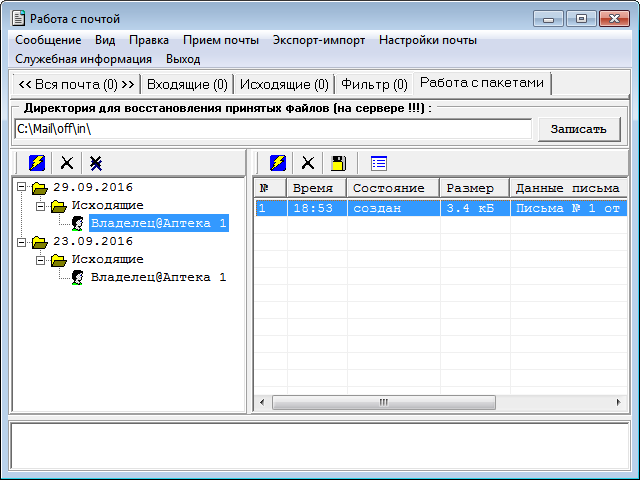Click the empty log text area at bottom
The height and width of the screenshot is (480, 640).
click(320, 446)
